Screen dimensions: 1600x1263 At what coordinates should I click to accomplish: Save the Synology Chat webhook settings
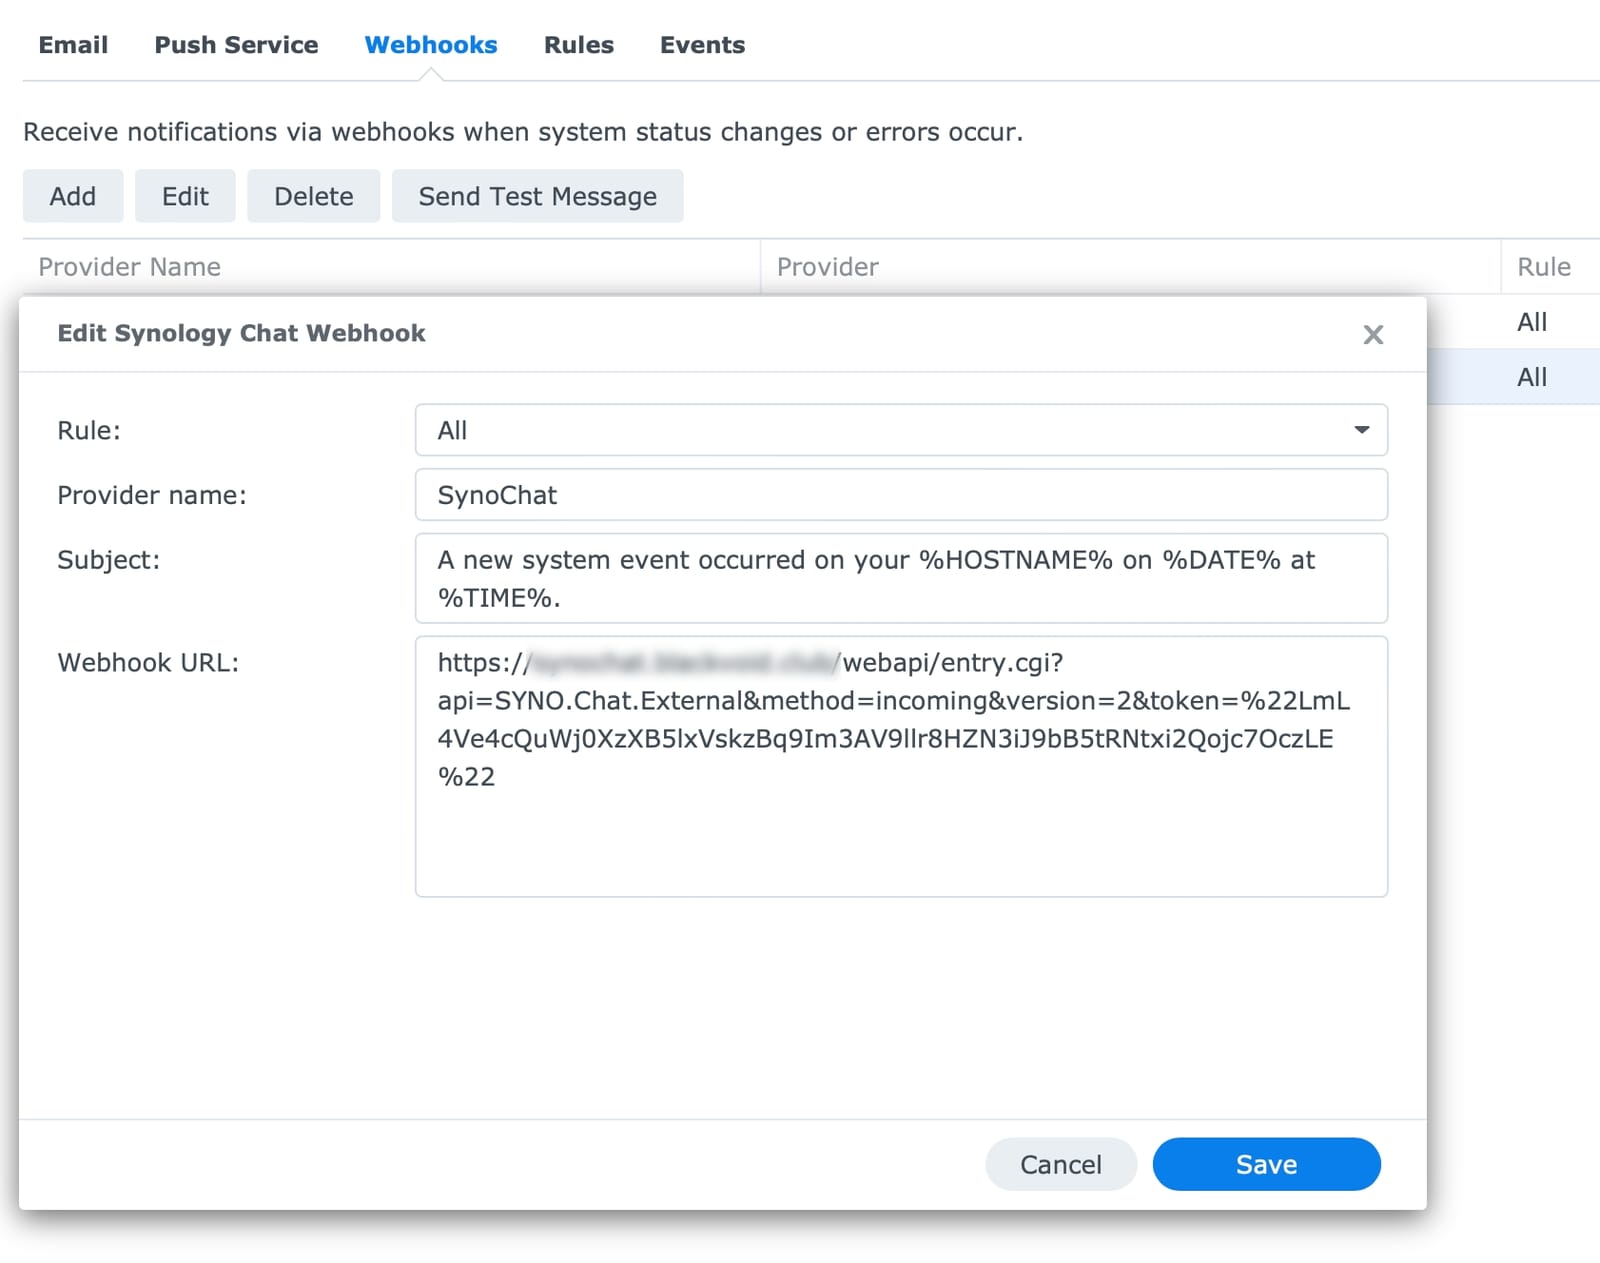coord(1266,1164)
